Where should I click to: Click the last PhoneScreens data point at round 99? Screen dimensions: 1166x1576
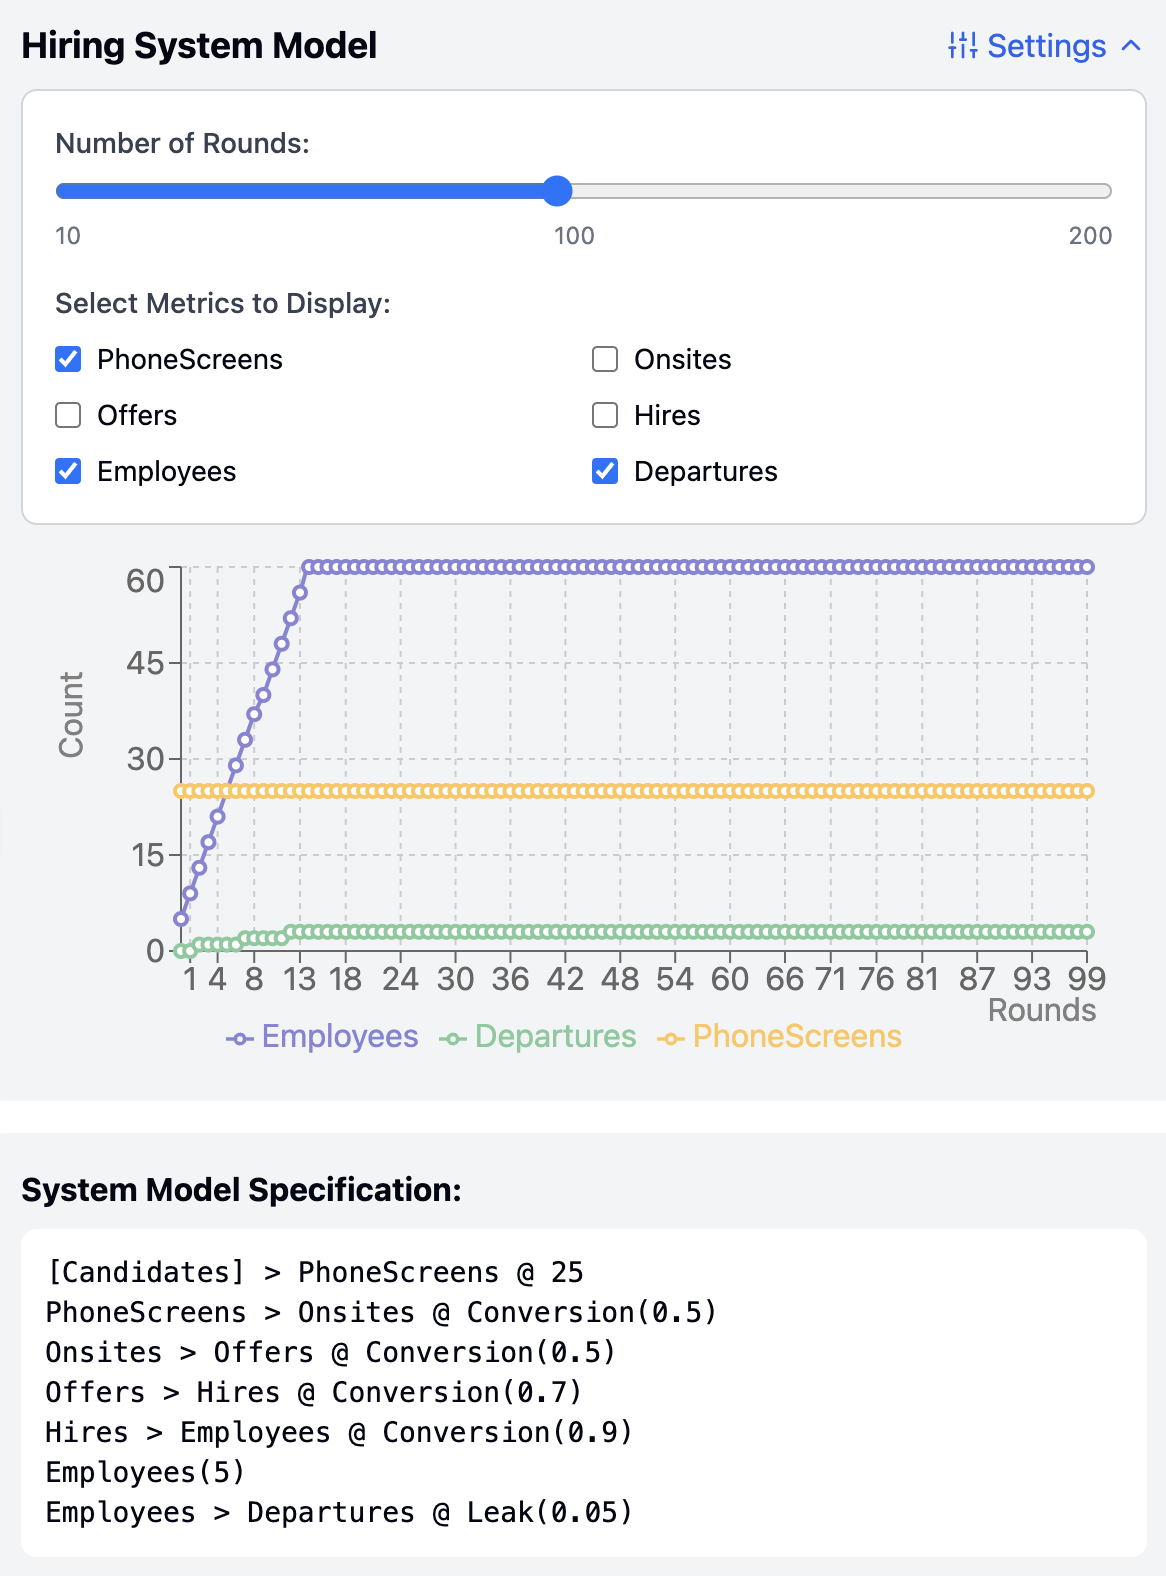point(1087,791)
